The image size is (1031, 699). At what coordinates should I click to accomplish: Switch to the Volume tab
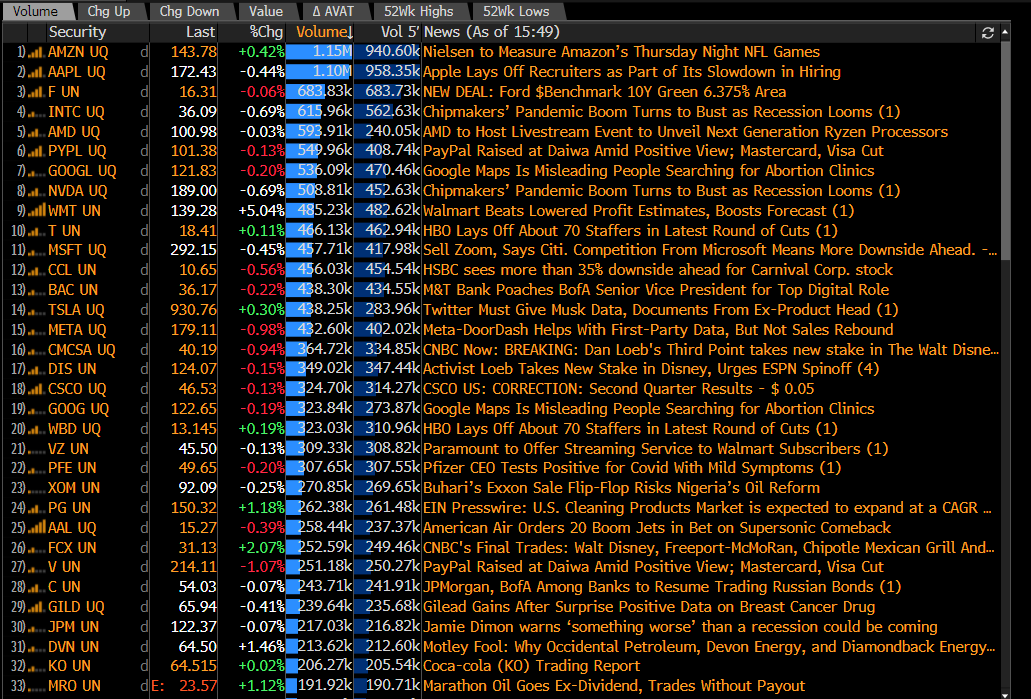[36, 11]
